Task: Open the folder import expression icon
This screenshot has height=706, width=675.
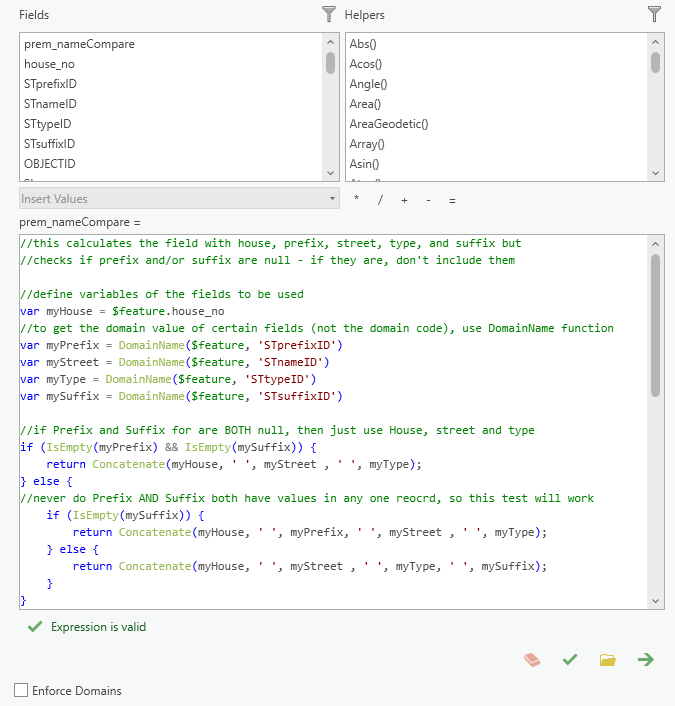Action: click(607, 659)
